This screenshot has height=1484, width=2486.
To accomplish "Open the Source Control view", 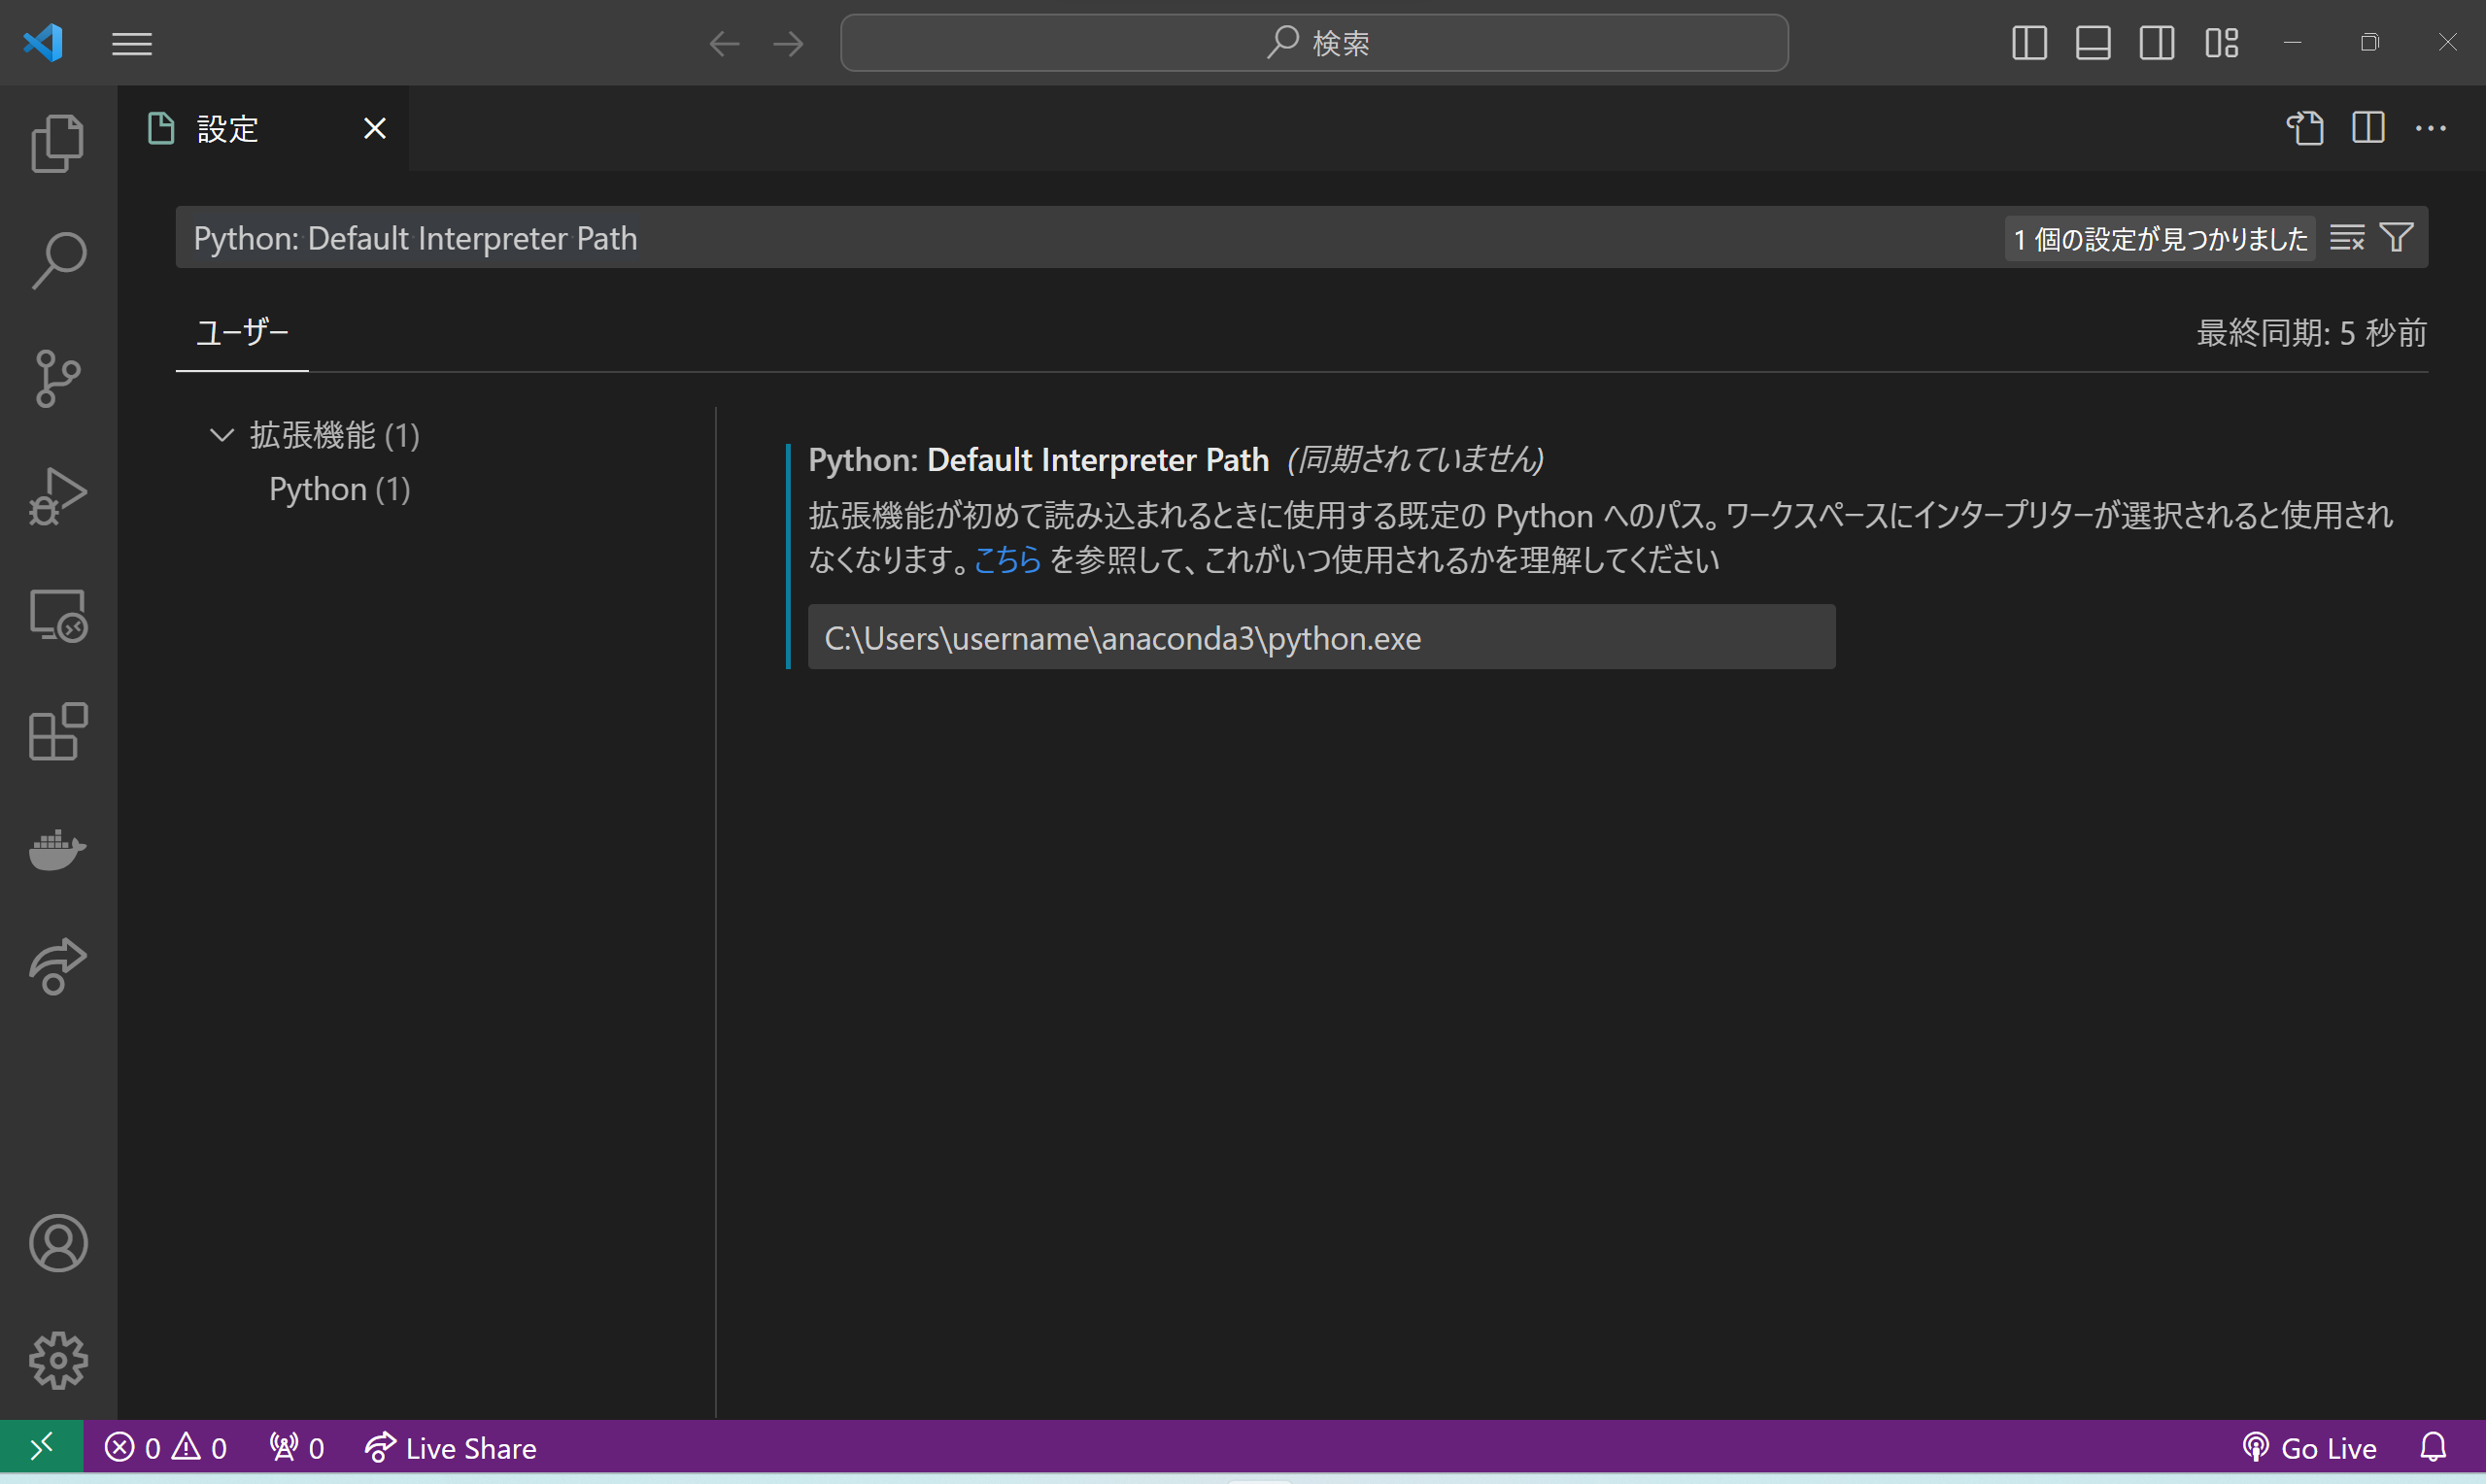I will tap(57, 378).
